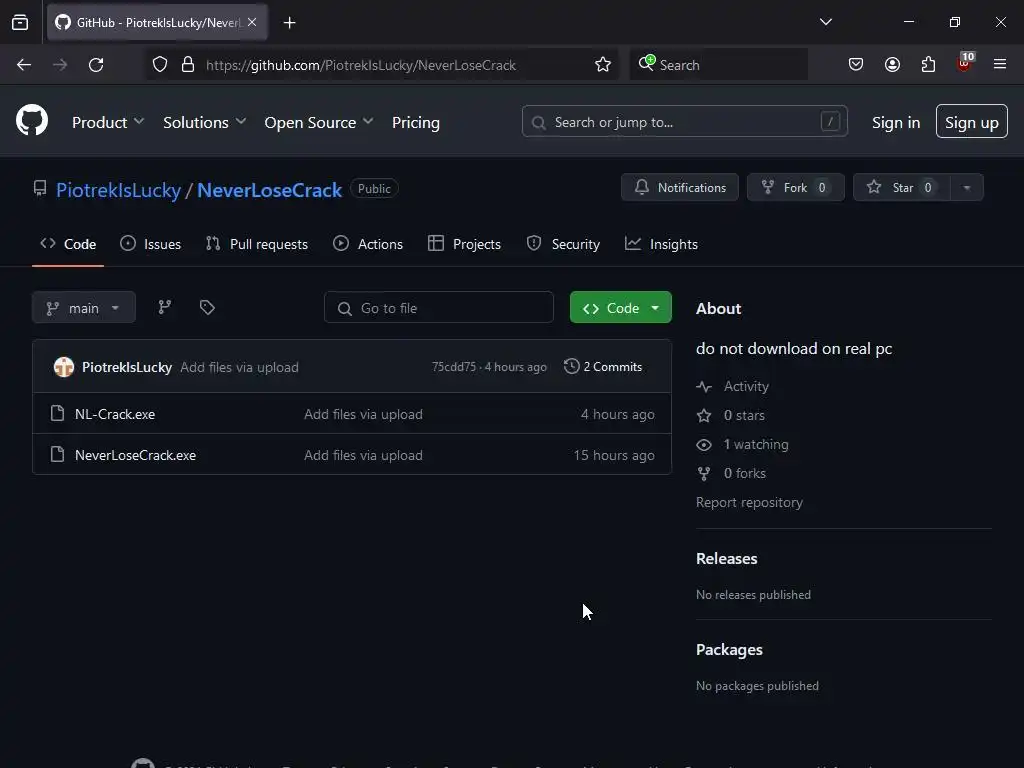Open uBlock Origin extension icon
The width and height of the screenshot is (1024, 768).
click(965, 63)
